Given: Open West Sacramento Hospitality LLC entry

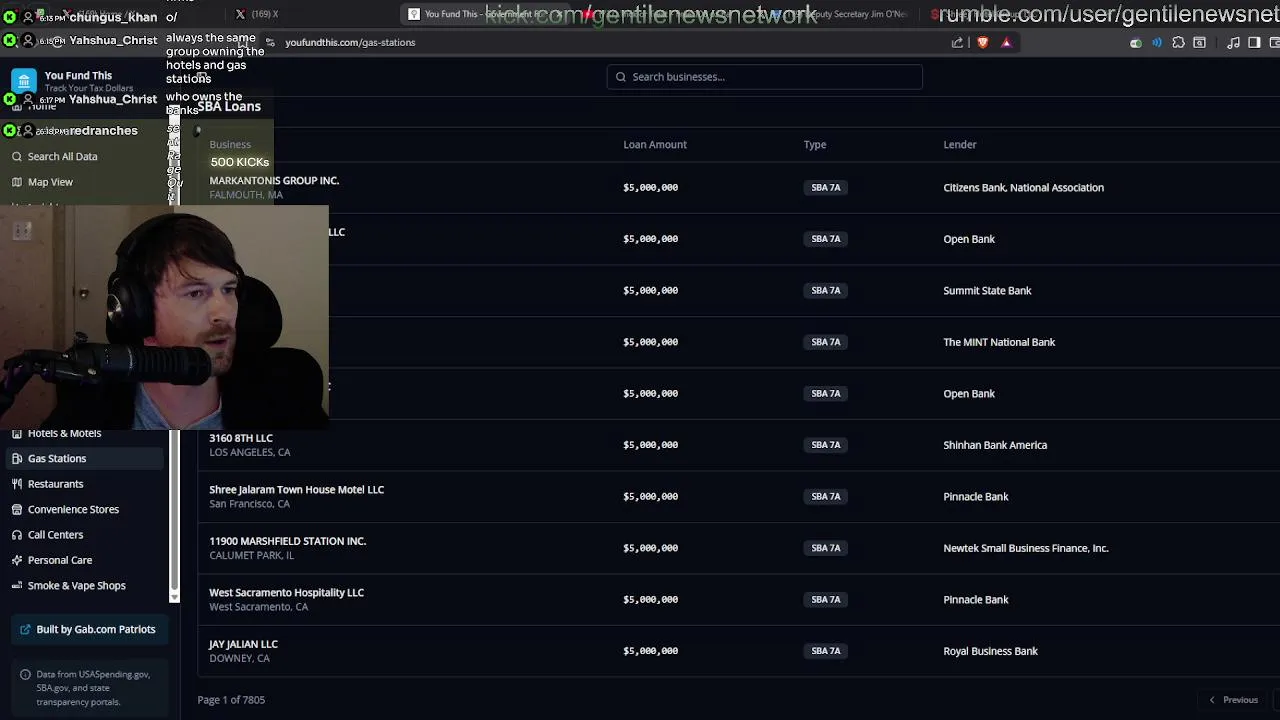Looking at the screenshot, I should click(286, 593).
